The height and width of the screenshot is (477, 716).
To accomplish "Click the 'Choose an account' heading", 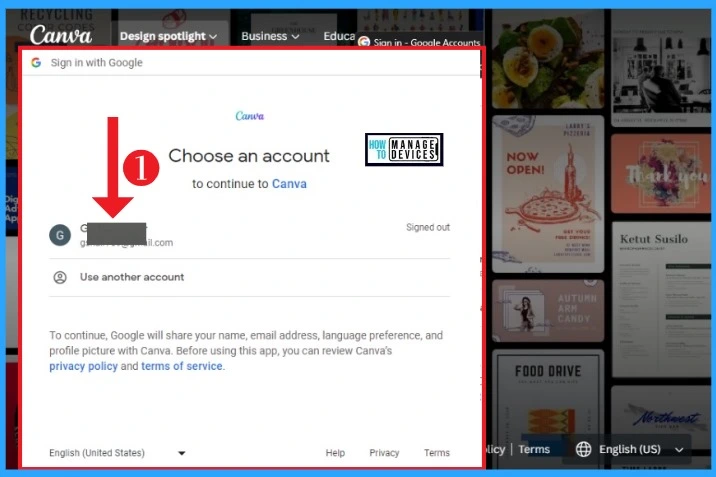I will pos(249,156).
